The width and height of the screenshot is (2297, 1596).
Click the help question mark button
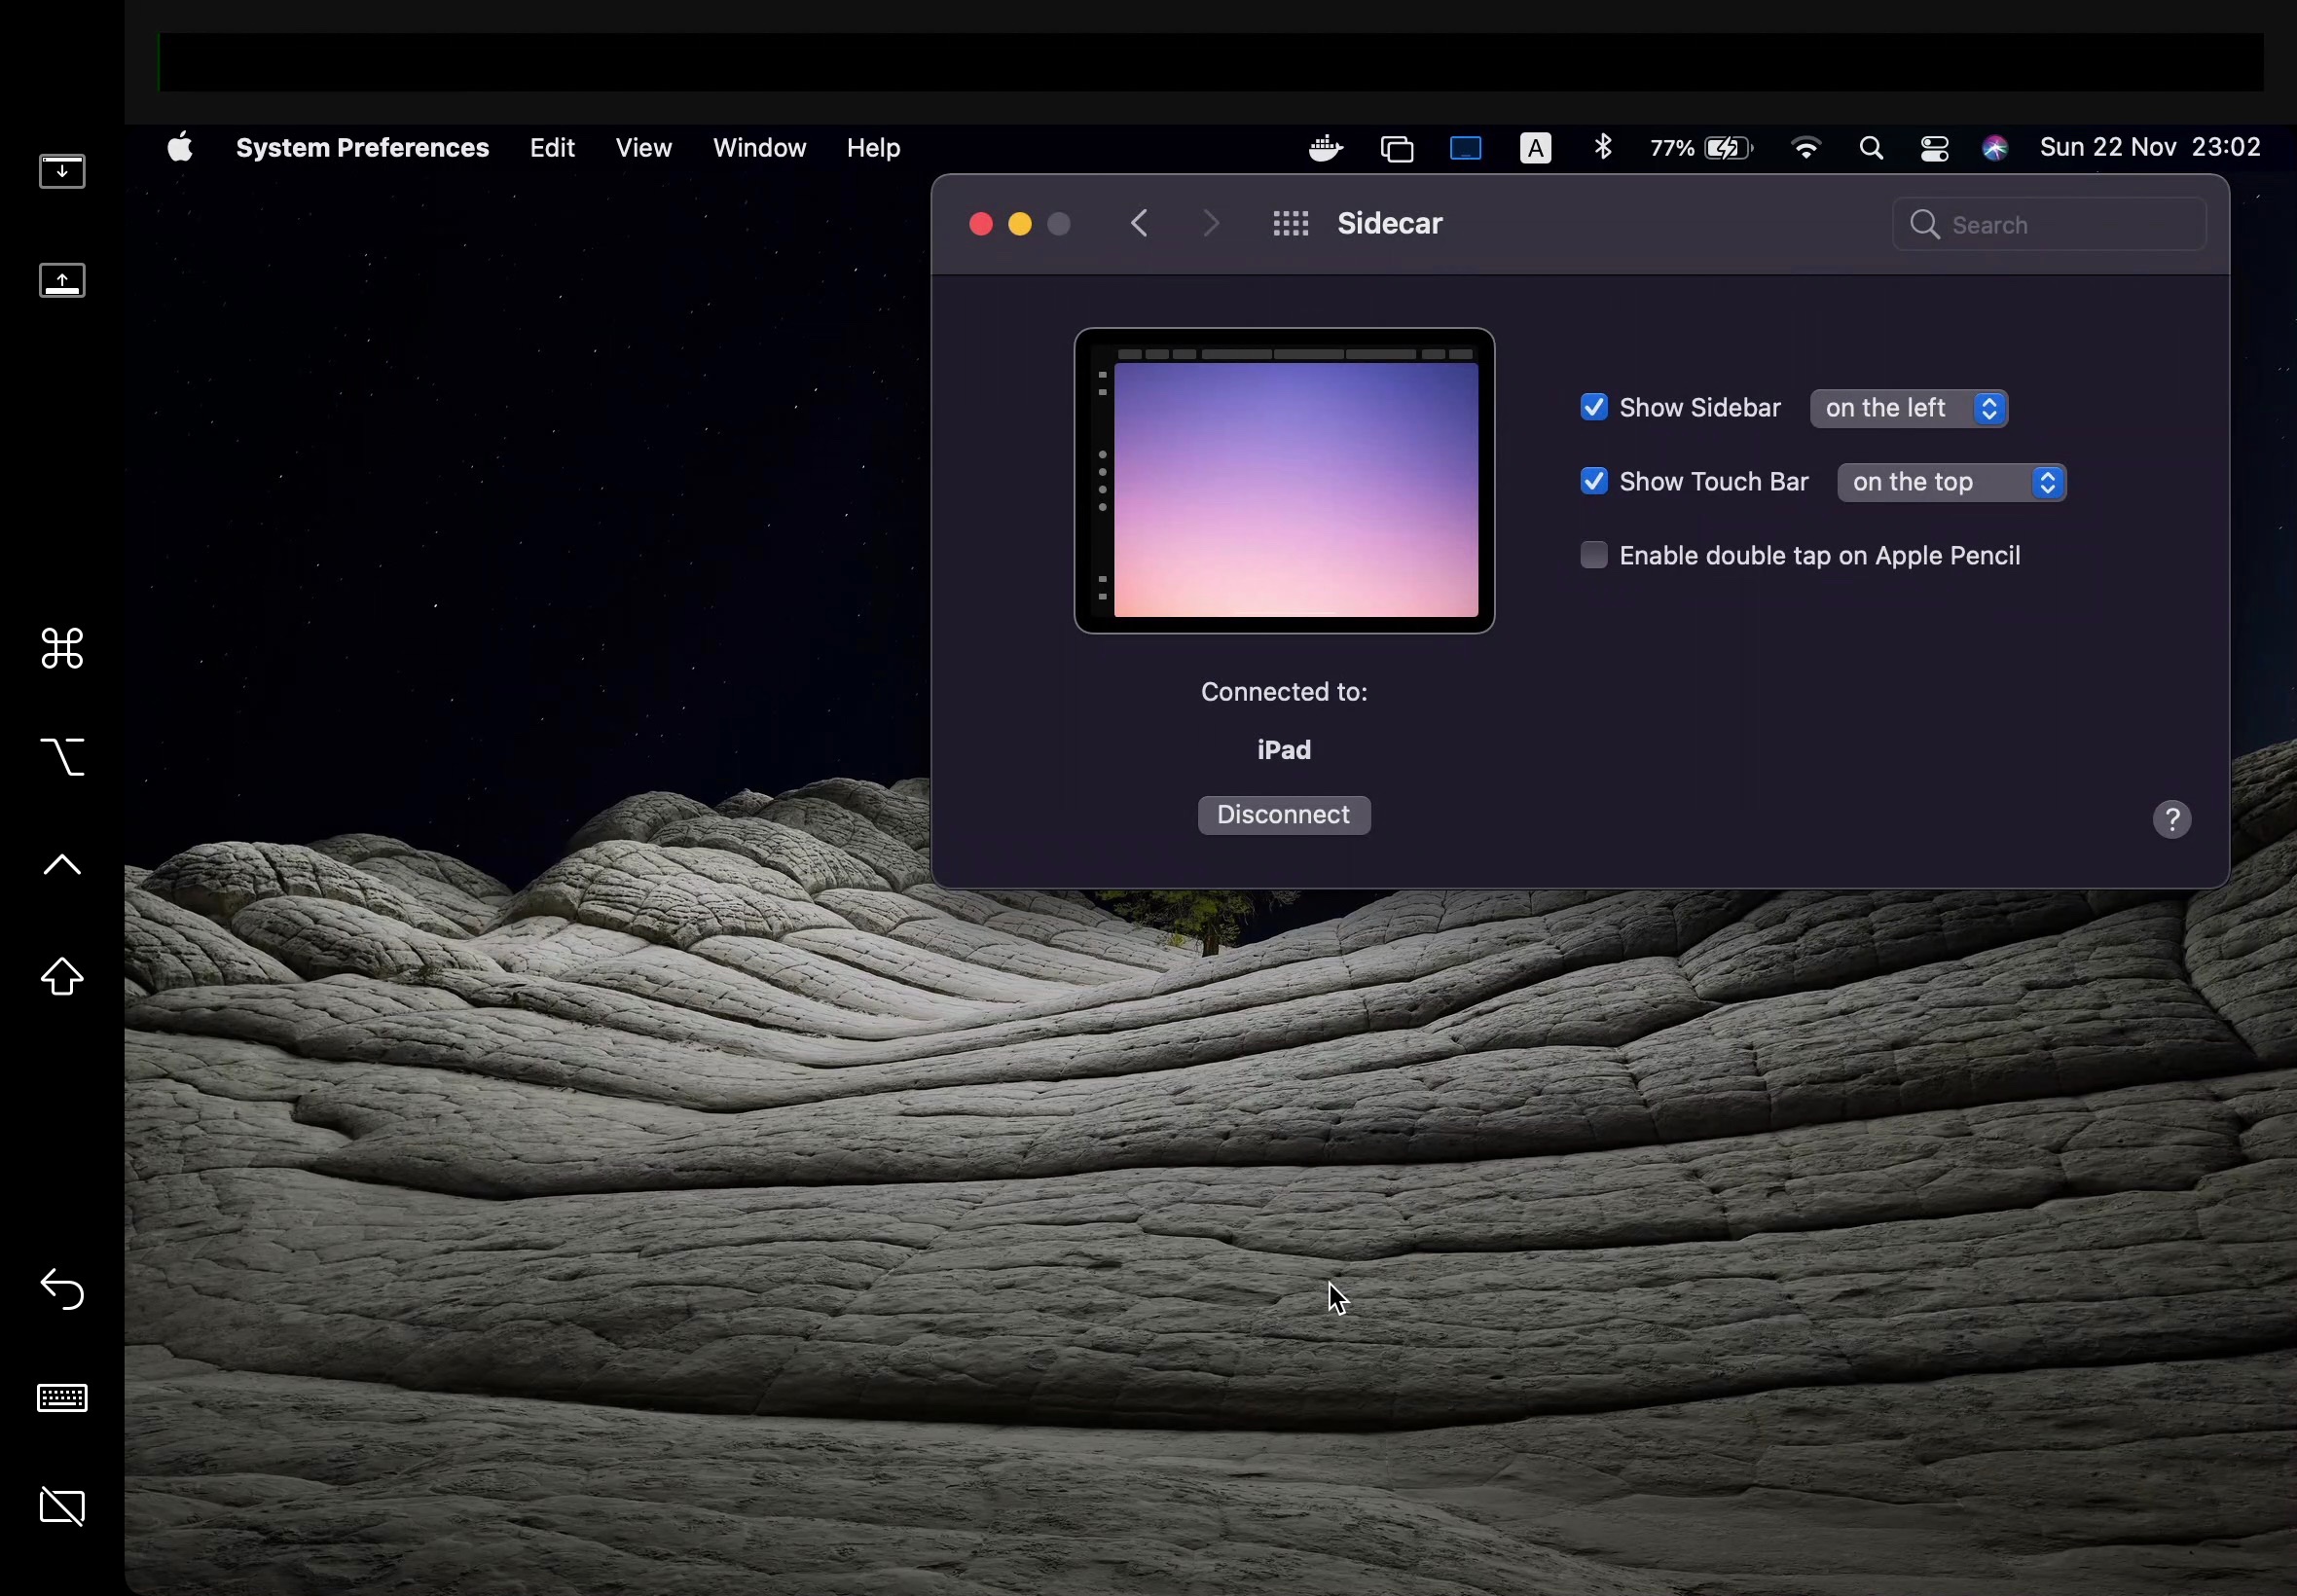2173,819
